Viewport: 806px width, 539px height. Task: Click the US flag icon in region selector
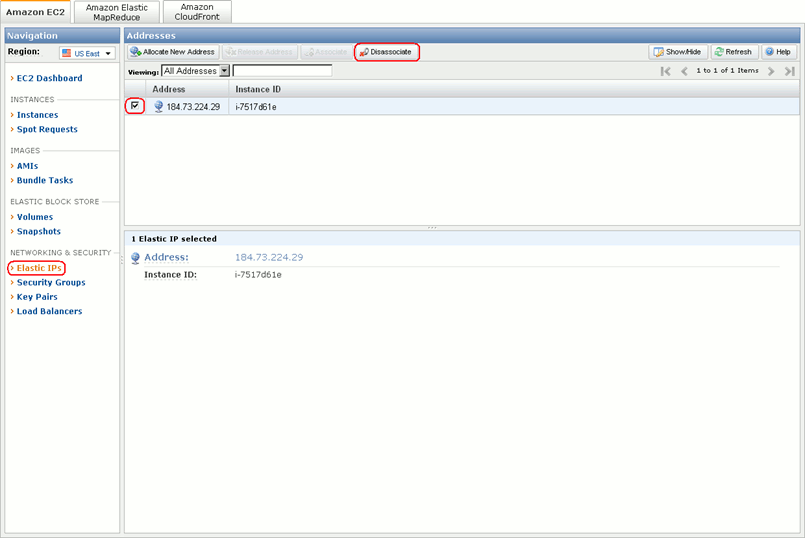pyautogui.click(x=66, y=53)
